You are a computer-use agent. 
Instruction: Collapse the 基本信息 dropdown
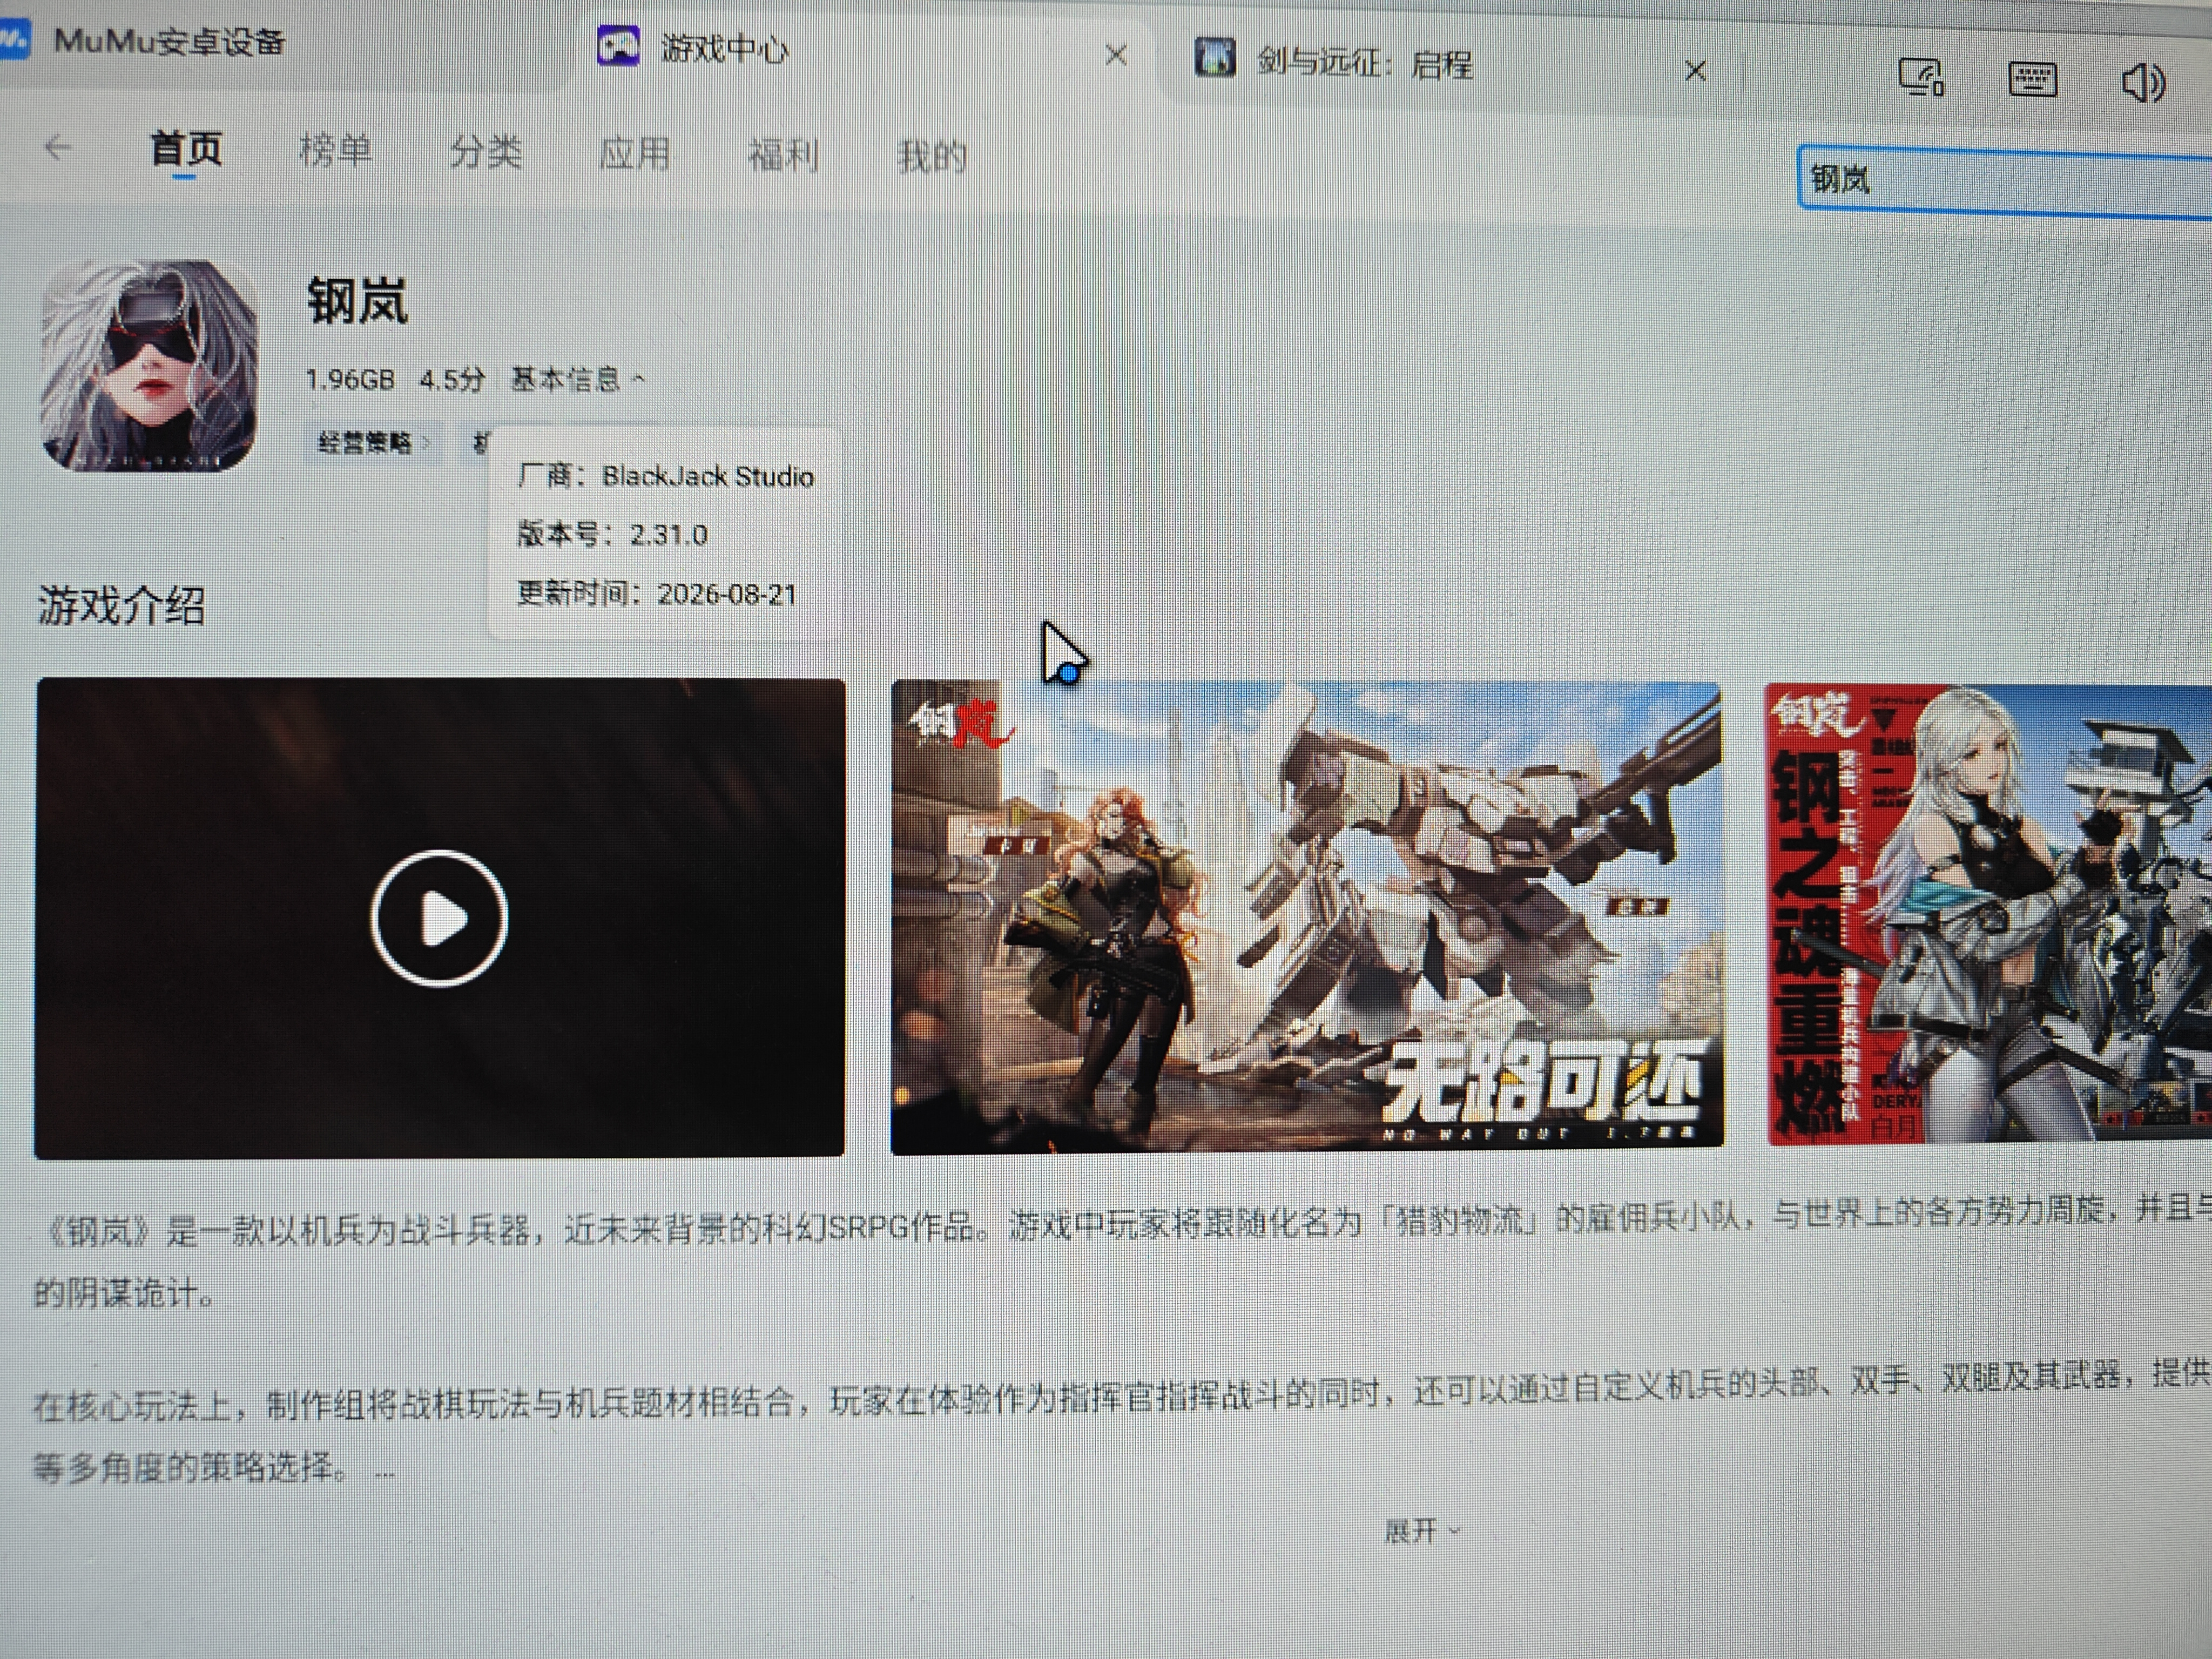point(578,379)
